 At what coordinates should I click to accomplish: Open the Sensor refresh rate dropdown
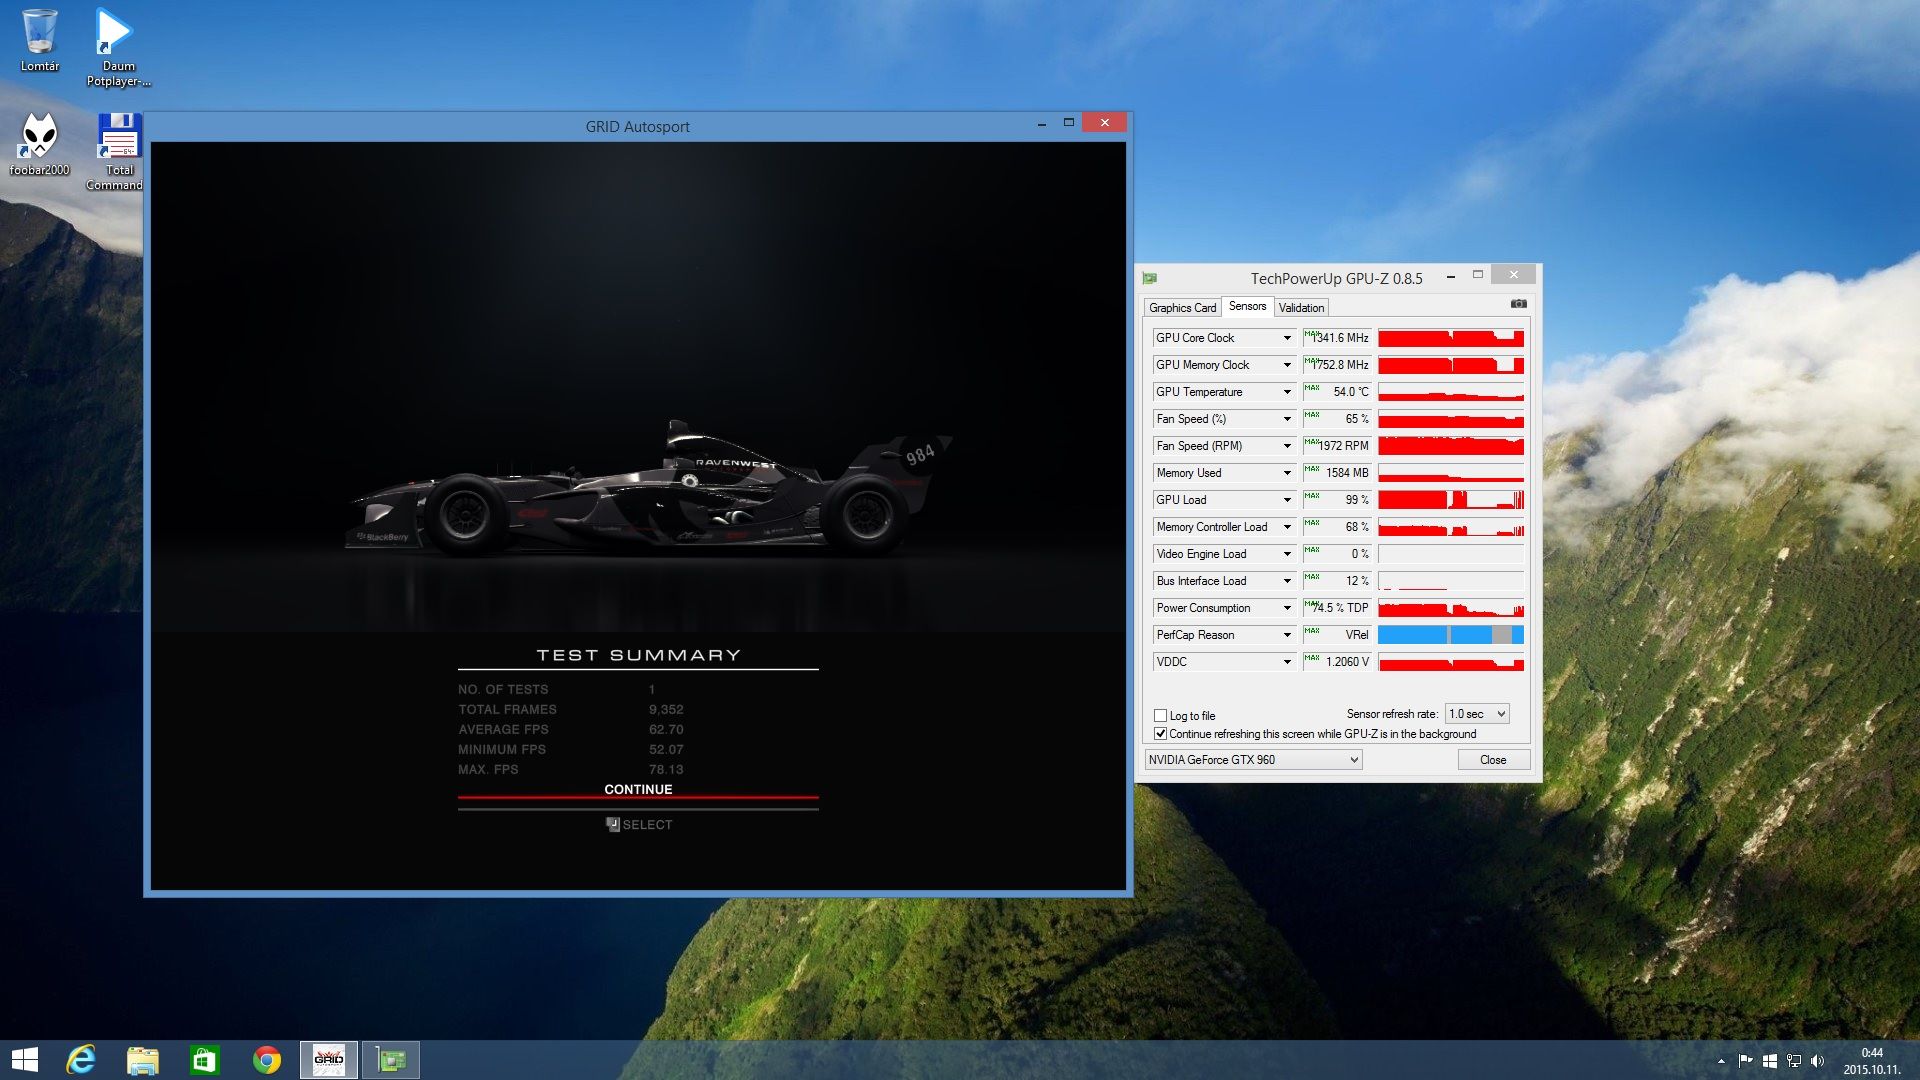[1477, 714]
